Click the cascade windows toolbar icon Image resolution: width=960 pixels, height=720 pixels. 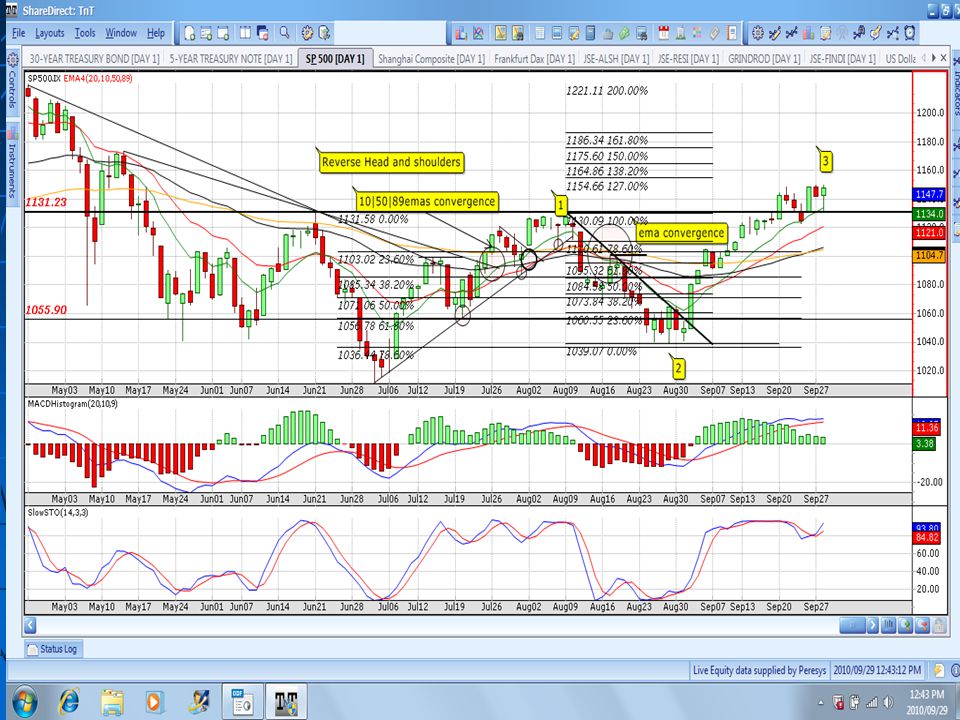click(263, 33)
